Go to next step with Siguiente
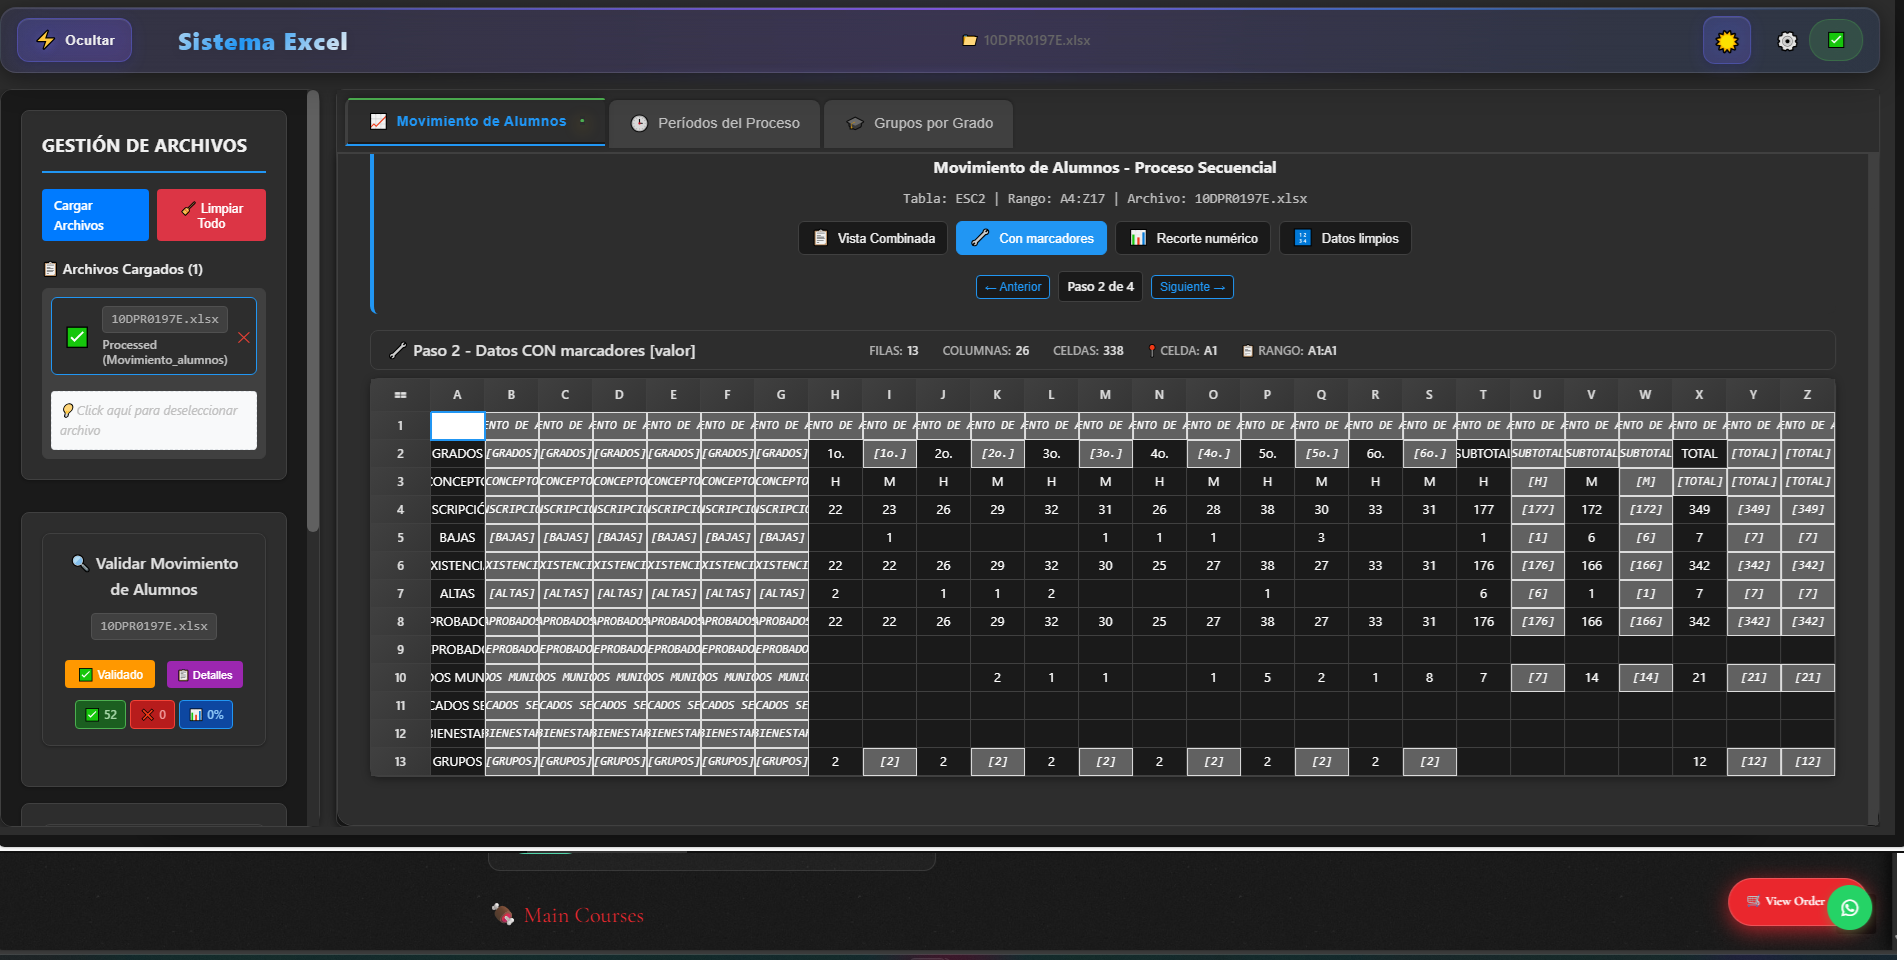 pos(1192,287)
